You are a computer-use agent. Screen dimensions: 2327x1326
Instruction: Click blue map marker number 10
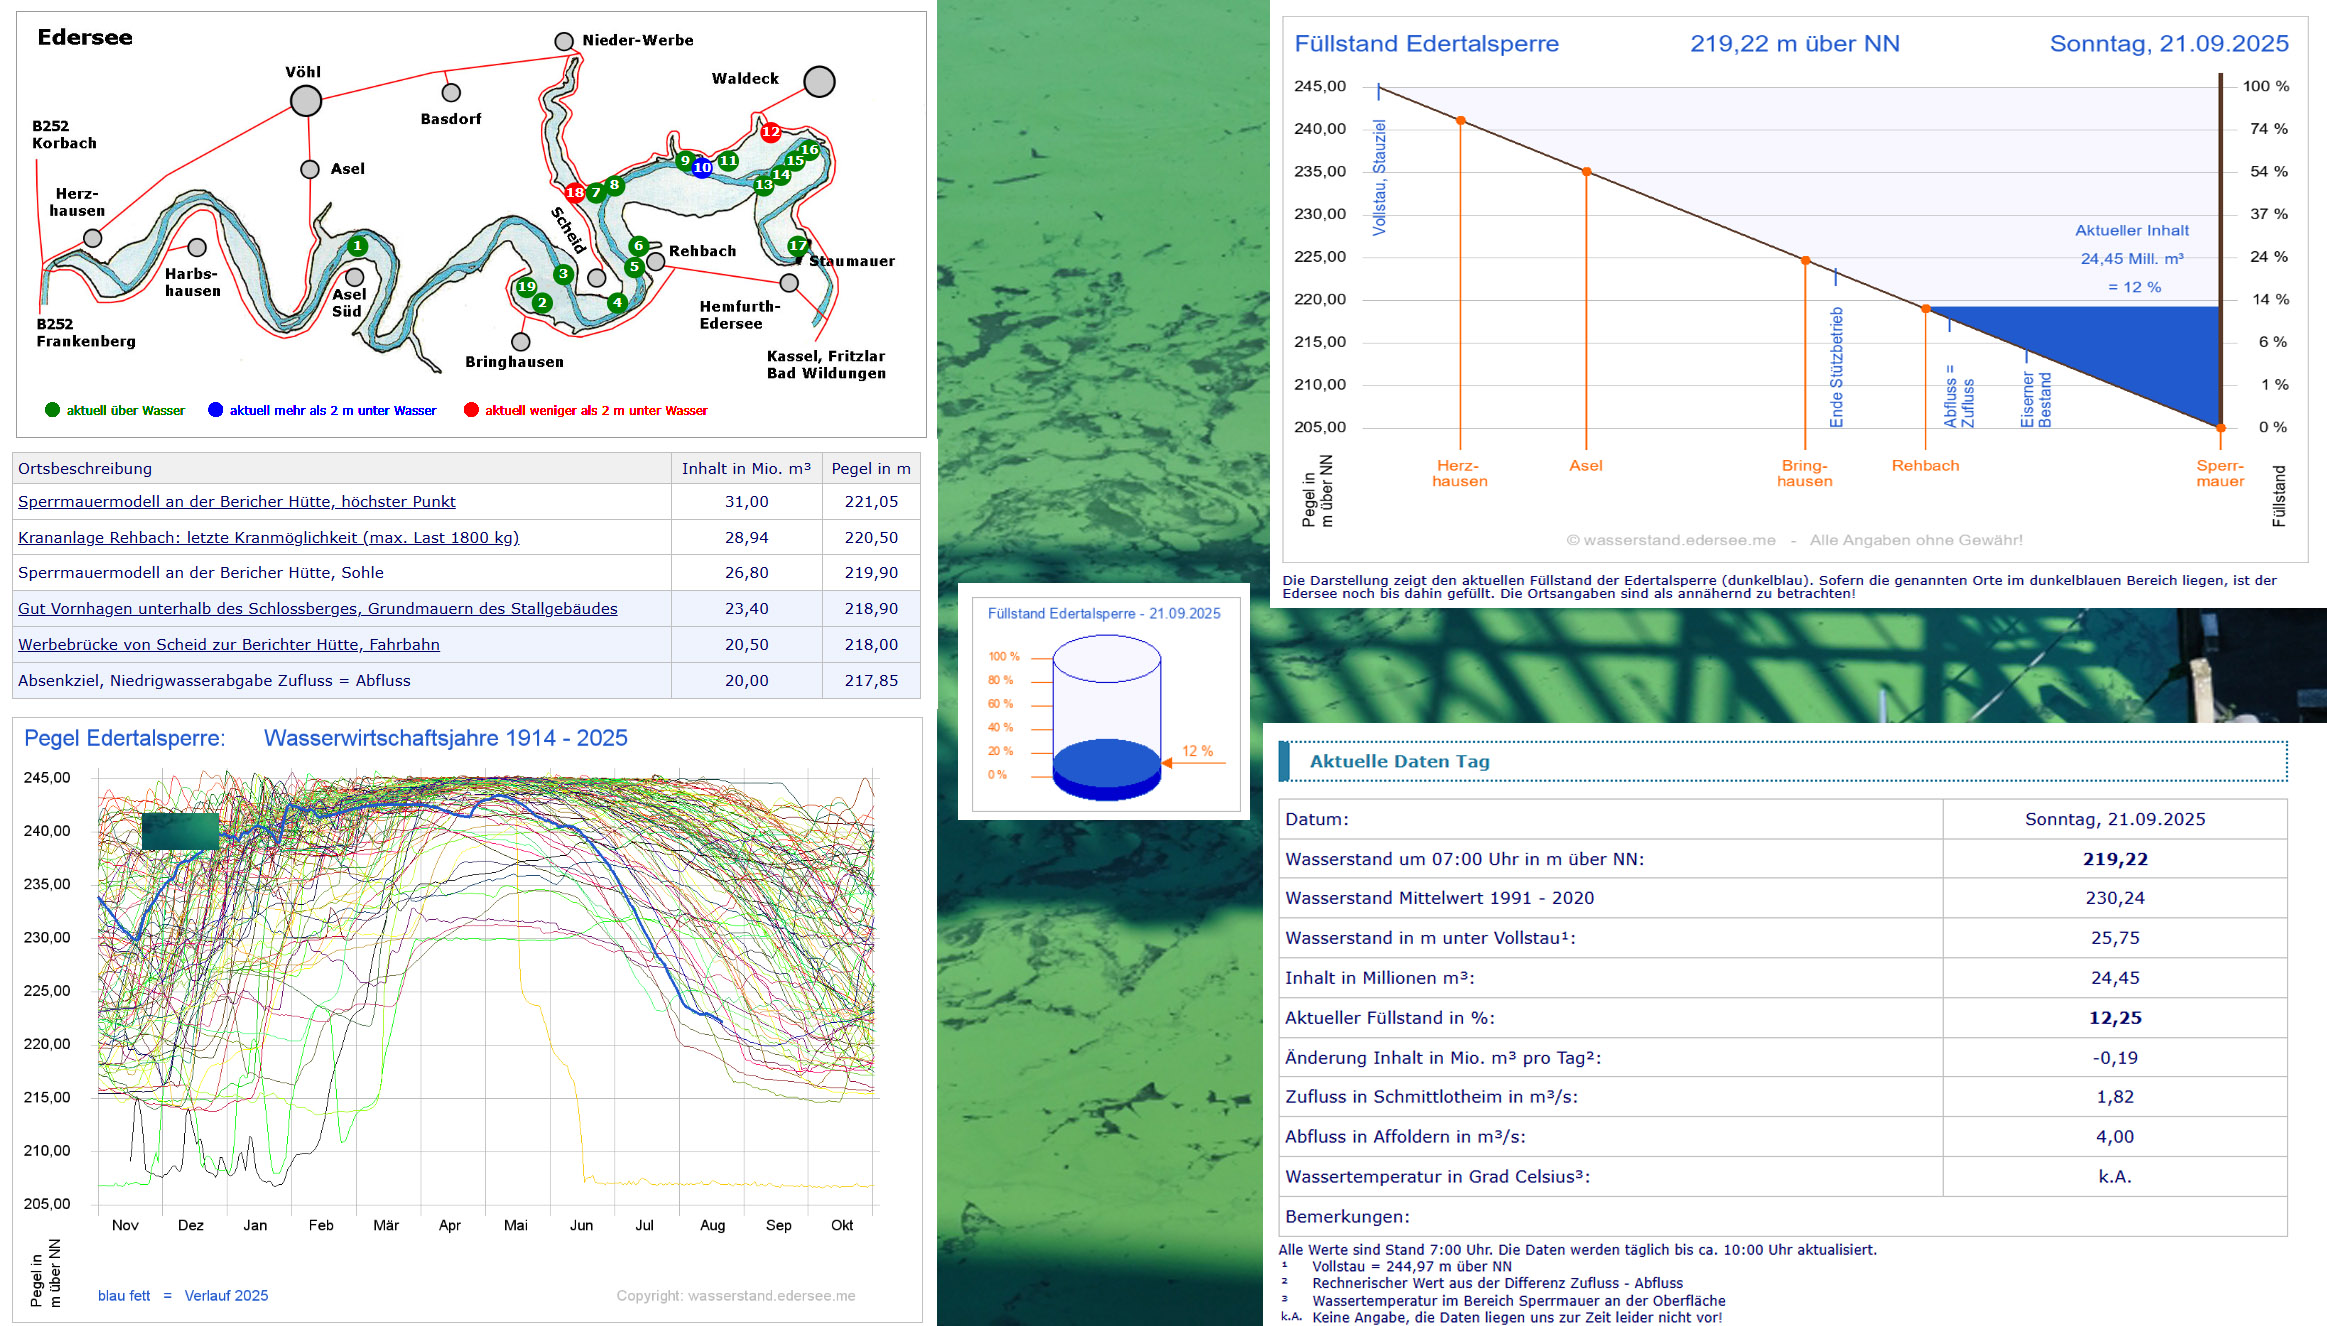coord(702,167)
